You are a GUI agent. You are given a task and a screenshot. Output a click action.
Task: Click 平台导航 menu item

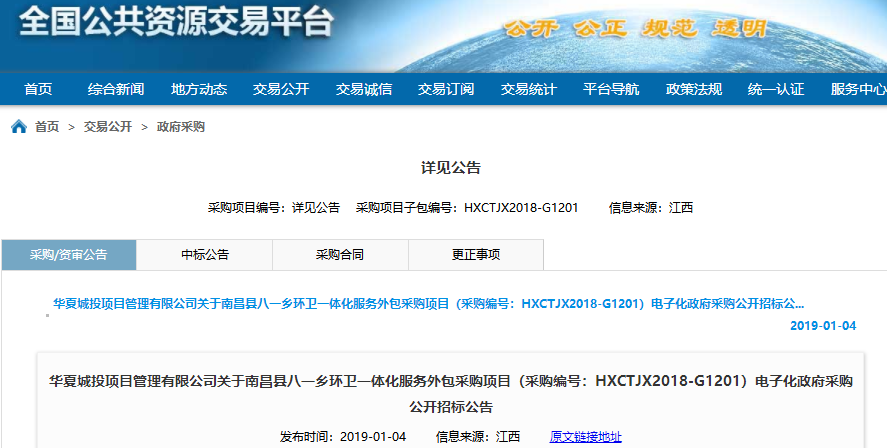tap(611, 89)
